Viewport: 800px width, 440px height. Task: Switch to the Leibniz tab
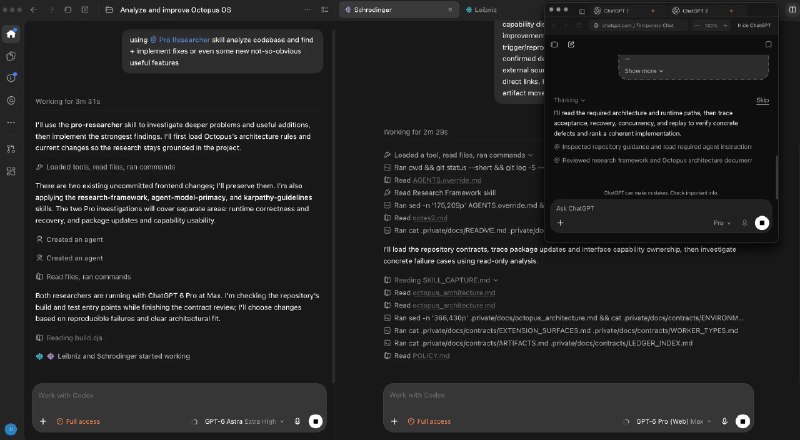[x=482, y=10]
